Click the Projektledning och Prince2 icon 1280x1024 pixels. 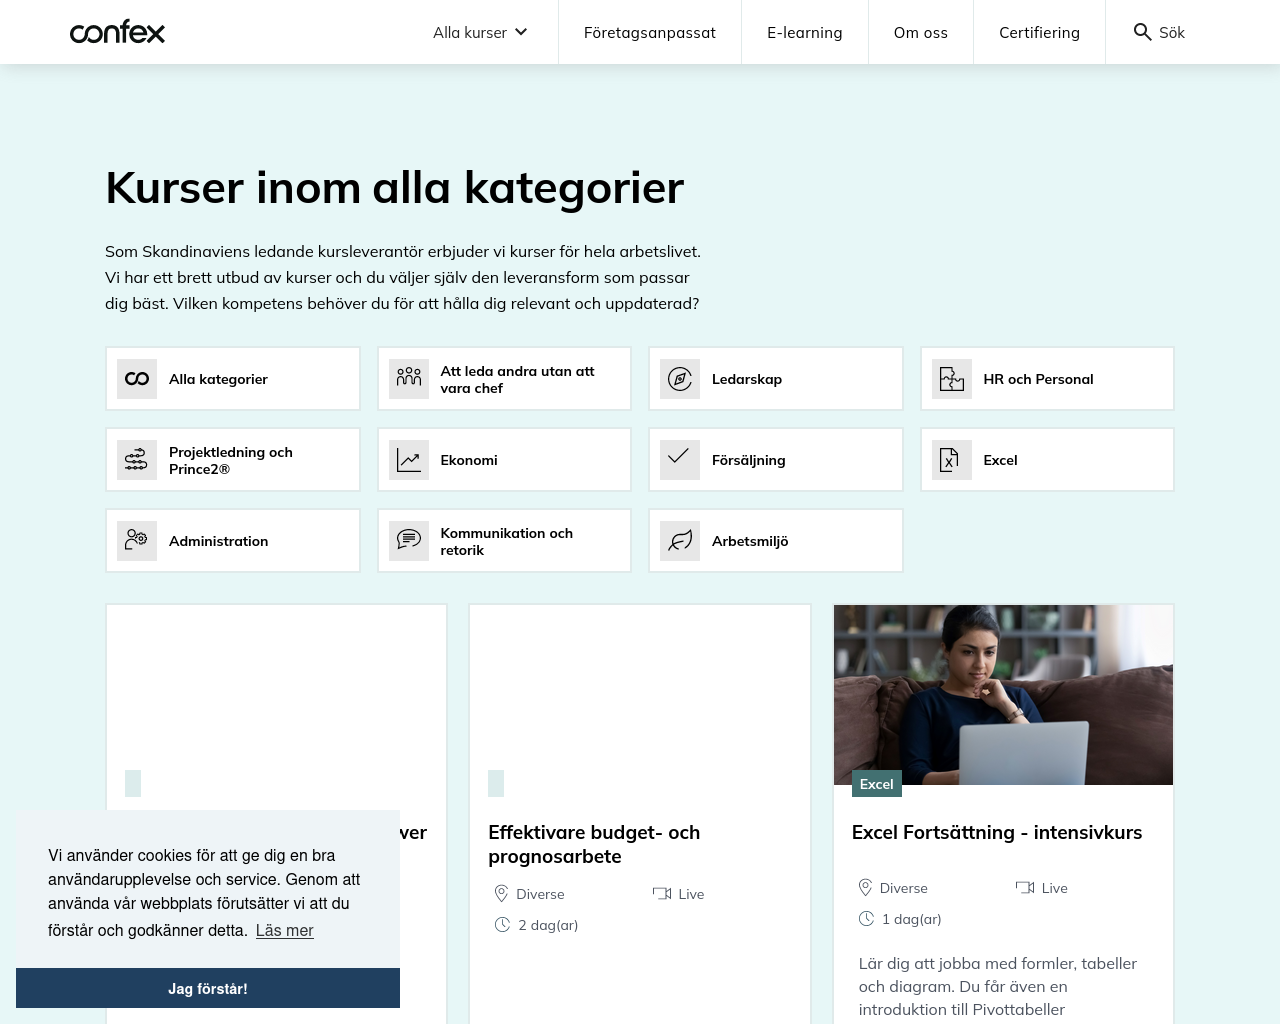pyautogui.click(x=137, y=460)
